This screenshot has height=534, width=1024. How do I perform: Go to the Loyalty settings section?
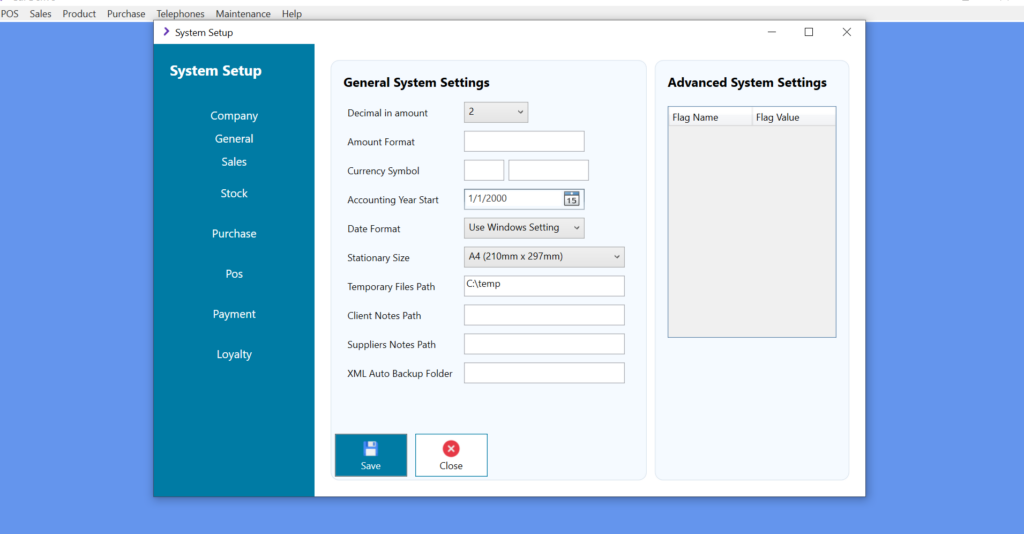tap(234, 355)
